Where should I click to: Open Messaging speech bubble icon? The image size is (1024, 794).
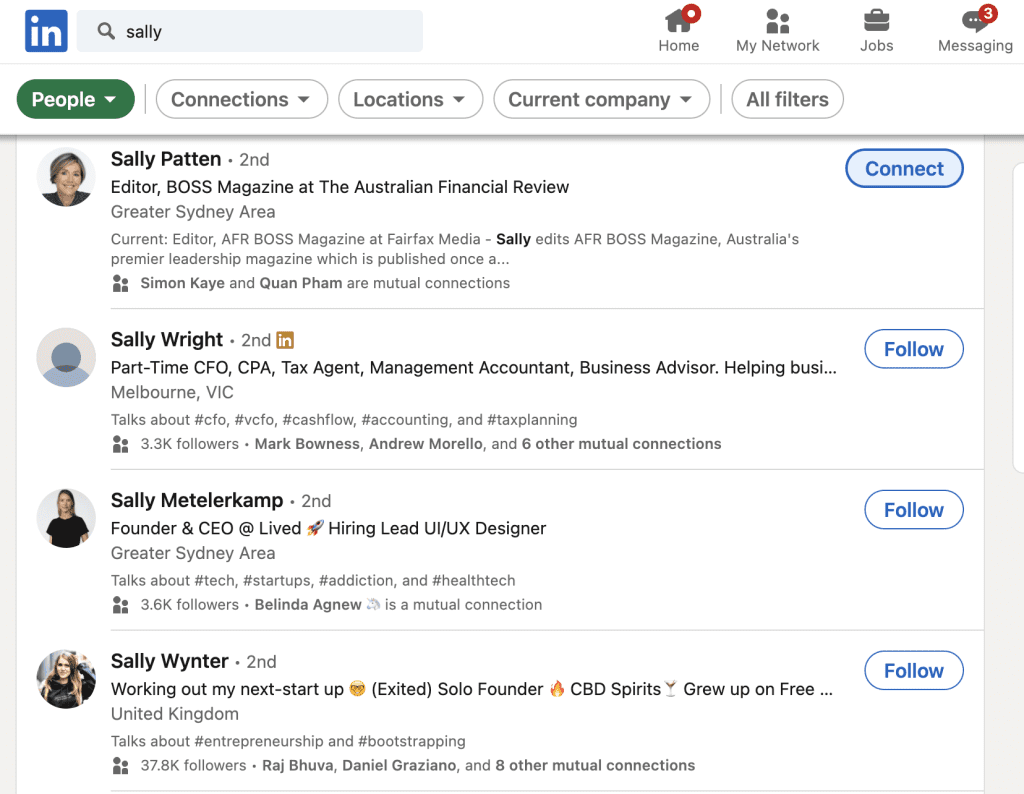tap(974, 20)
